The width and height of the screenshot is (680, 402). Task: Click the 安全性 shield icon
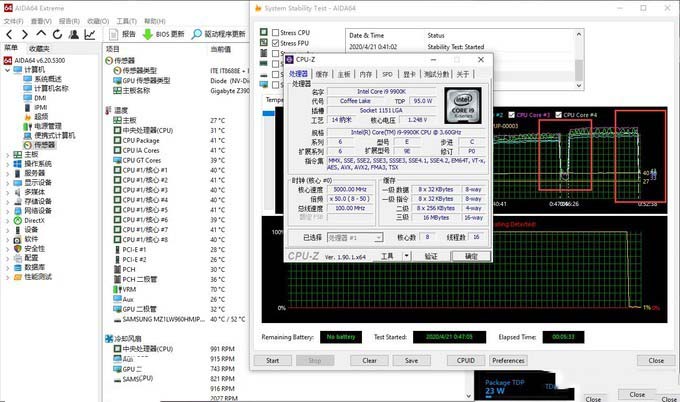coord(17,248)
